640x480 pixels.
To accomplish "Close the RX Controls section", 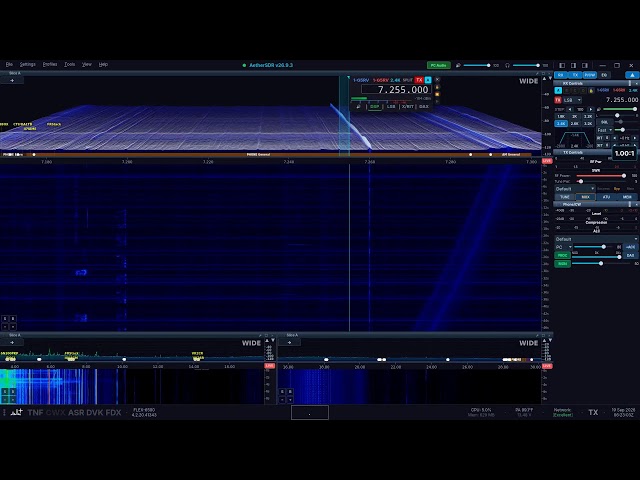I will [x=636, y=83].
